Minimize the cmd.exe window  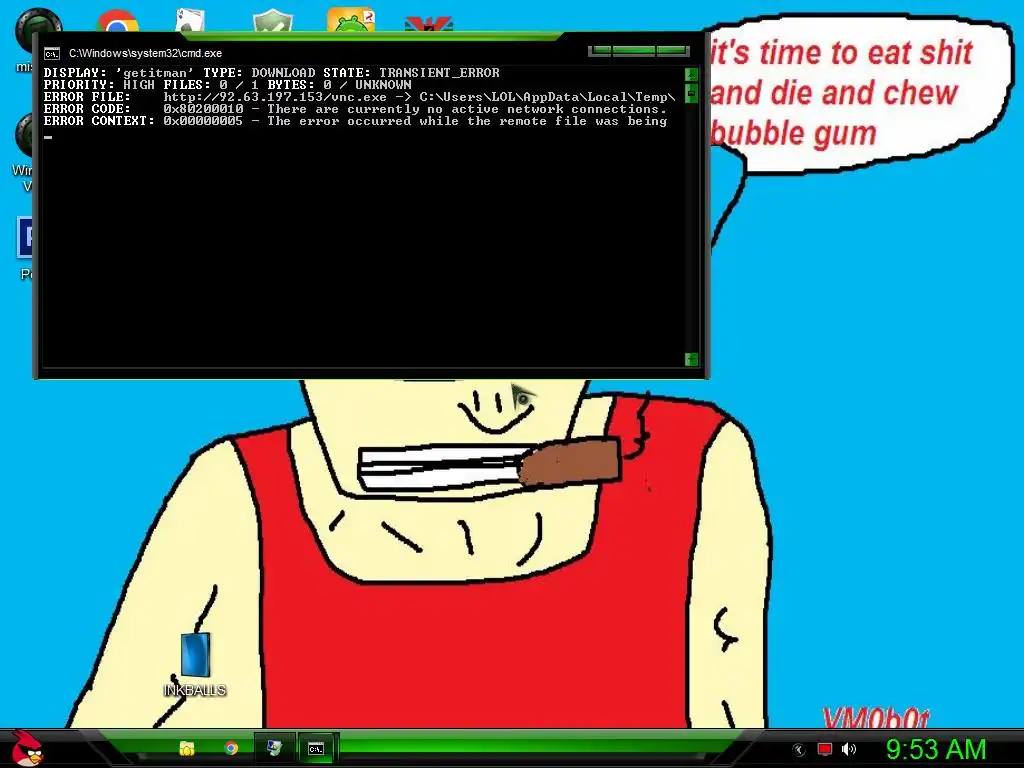tap(600, 50)
